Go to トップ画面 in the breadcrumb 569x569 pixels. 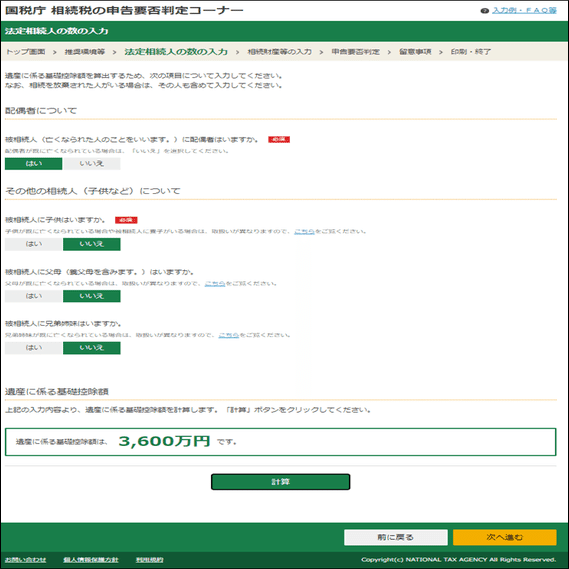coord(25,52)
